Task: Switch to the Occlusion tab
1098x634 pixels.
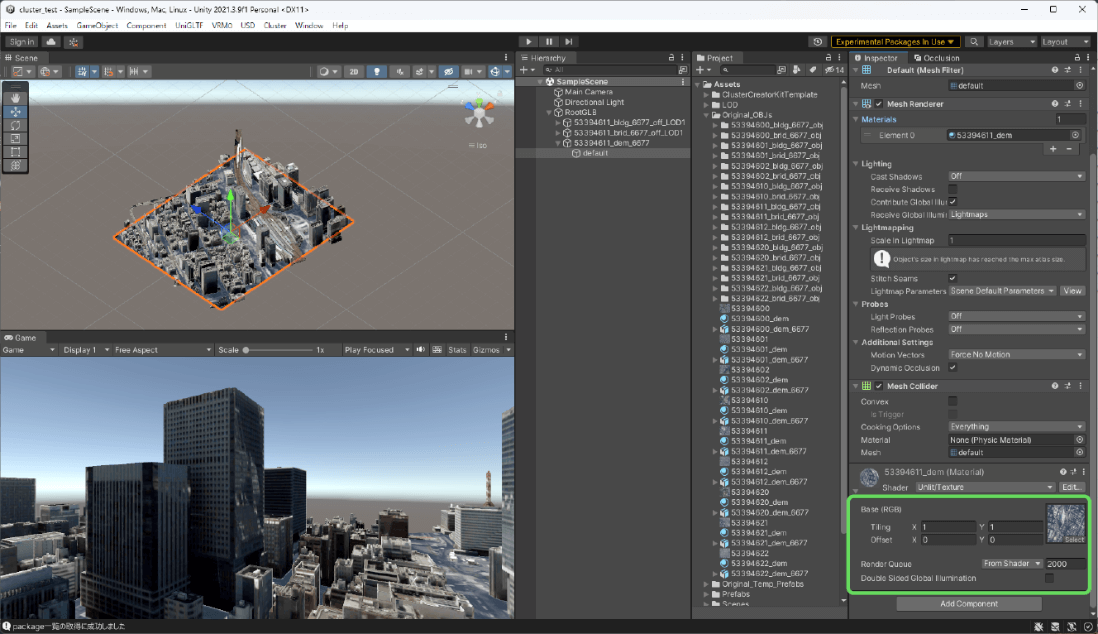Action: [936, 58]
